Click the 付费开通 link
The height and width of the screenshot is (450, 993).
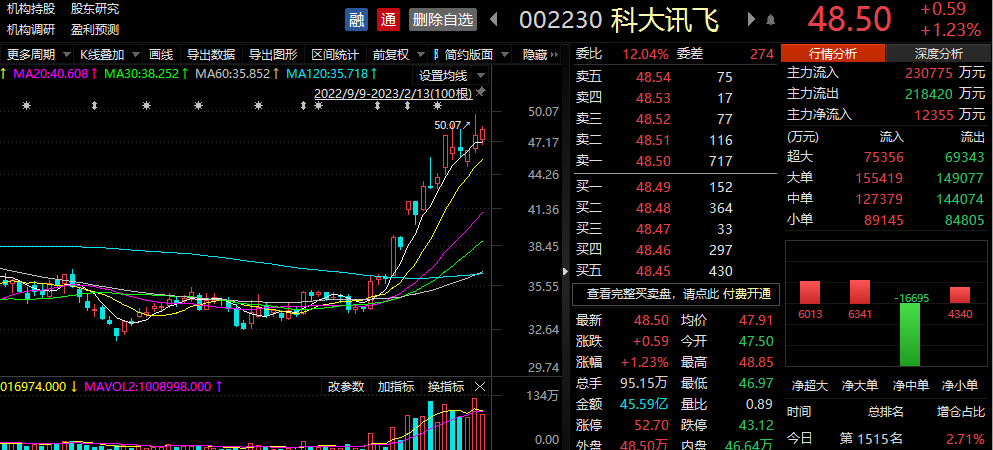(747, 294)
